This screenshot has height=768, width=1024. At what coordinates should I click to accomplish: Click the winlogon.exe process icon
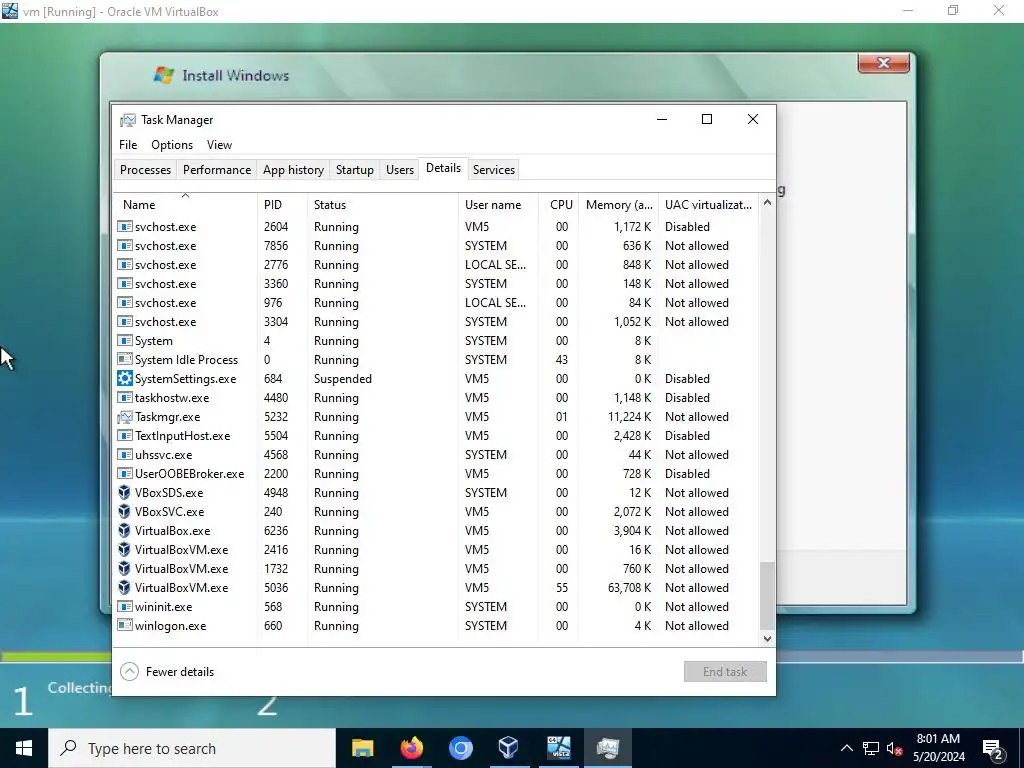[x=124, y=625]
